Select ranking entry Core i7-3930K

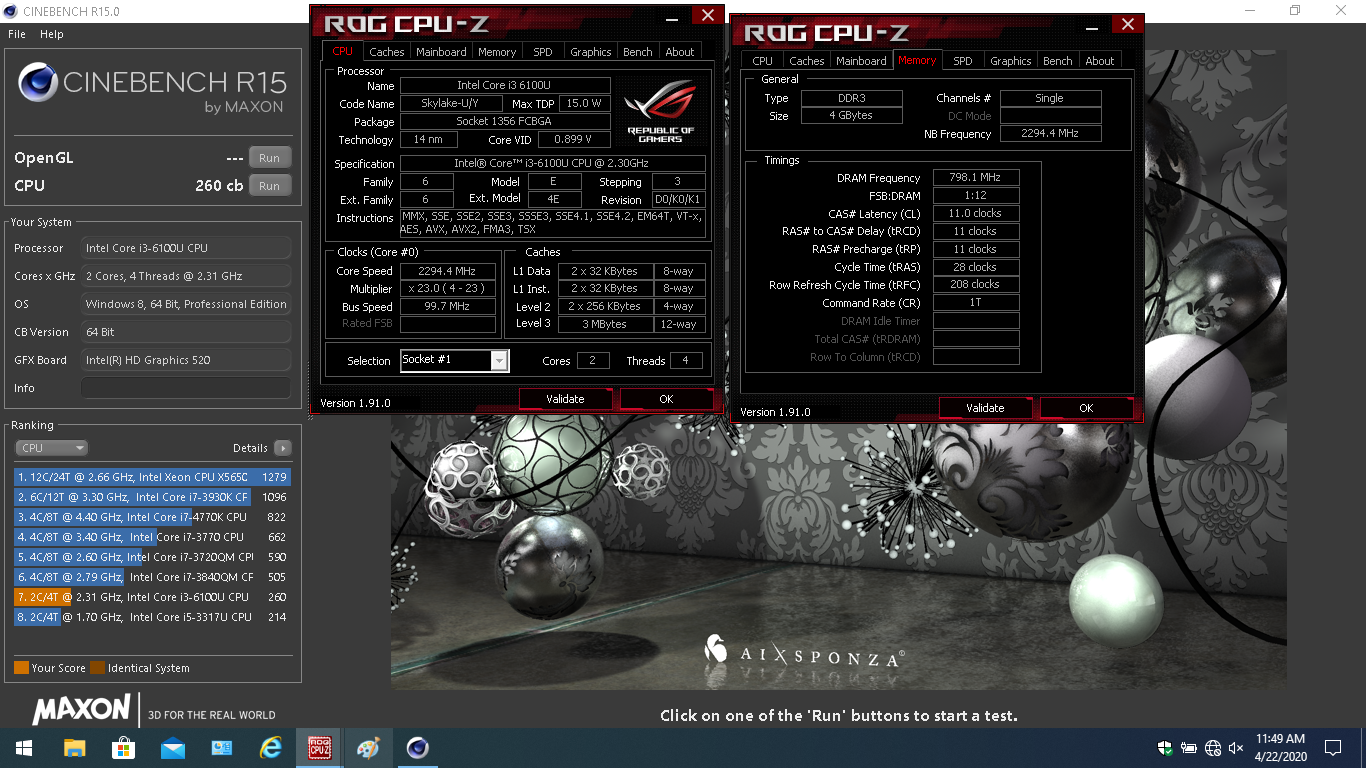(x=152, y=497)
